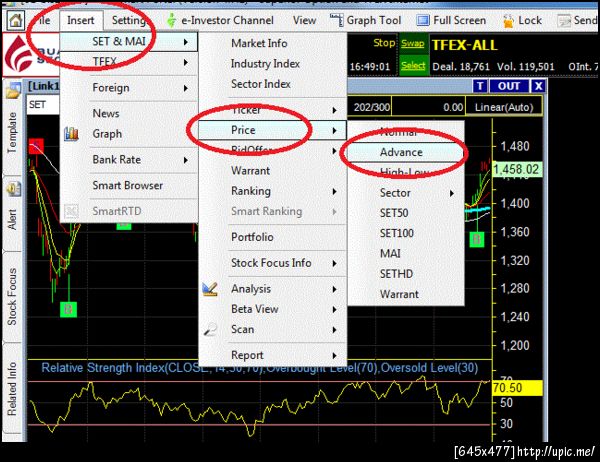Screen dimensions: 600x462
Task: Click the Alert speaker icon
Action: coord(13,189)
